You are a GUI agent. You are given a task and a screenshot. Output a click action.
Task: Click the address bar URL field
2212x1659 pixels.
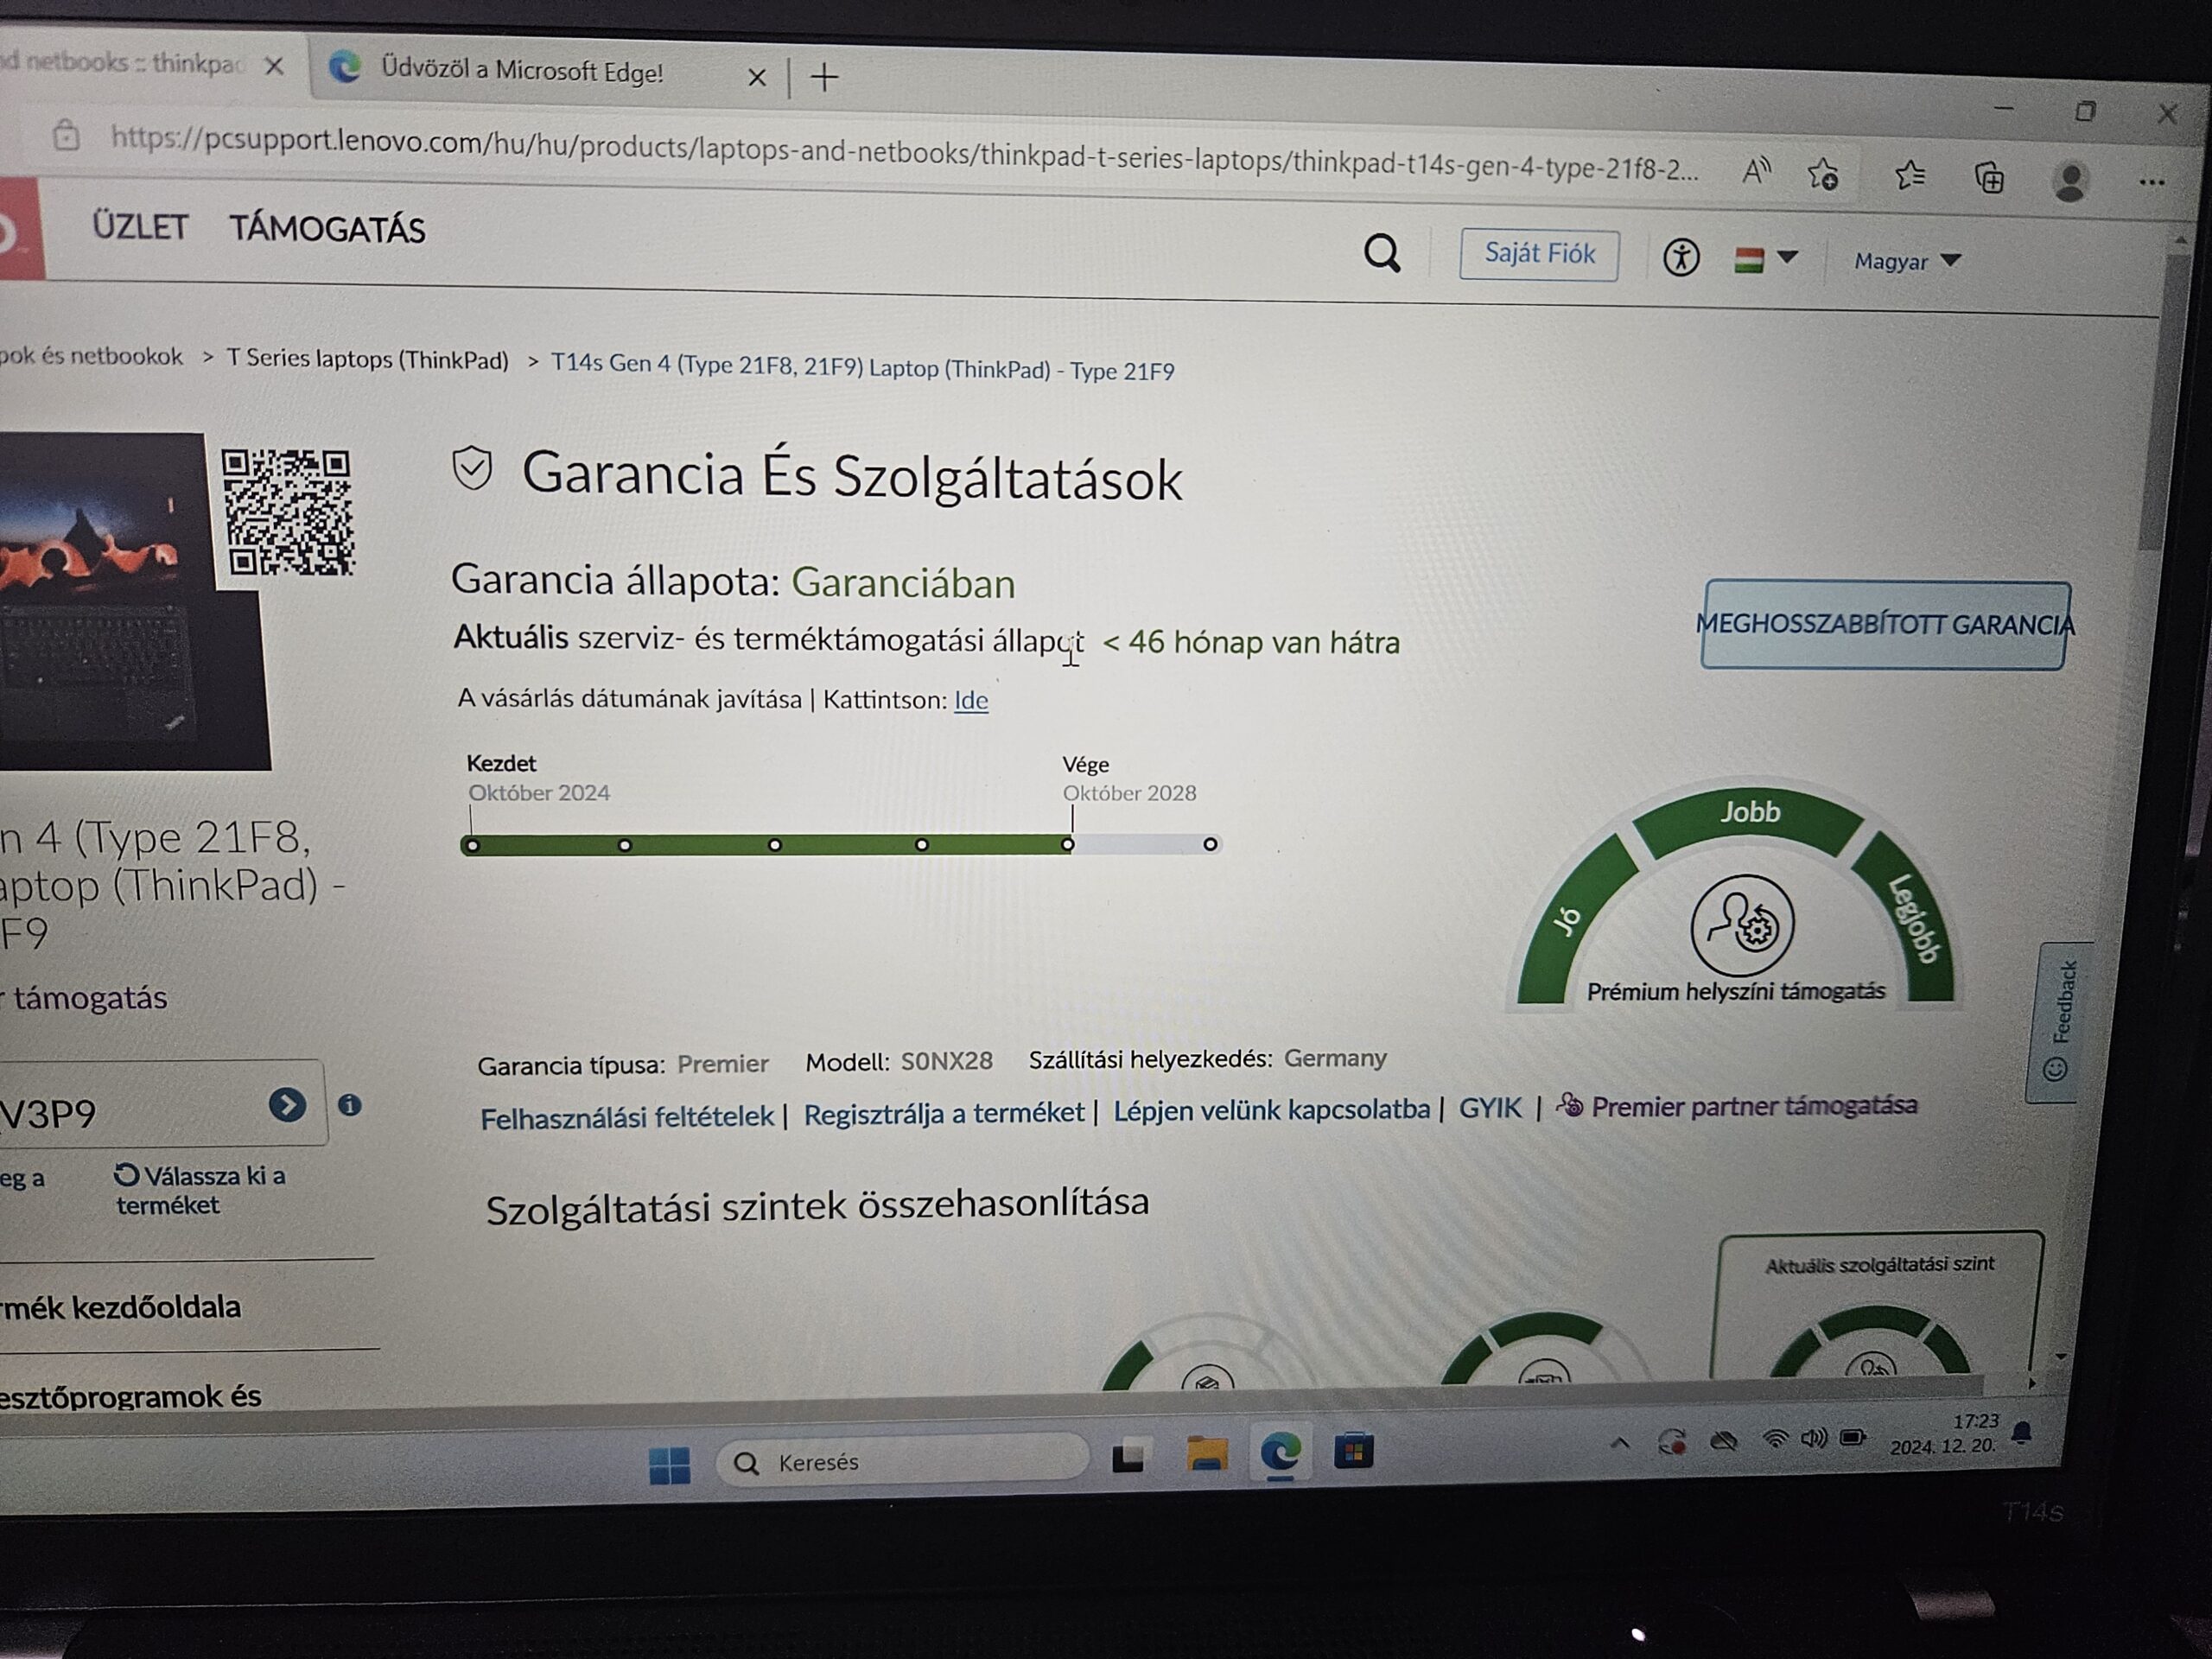904,153
